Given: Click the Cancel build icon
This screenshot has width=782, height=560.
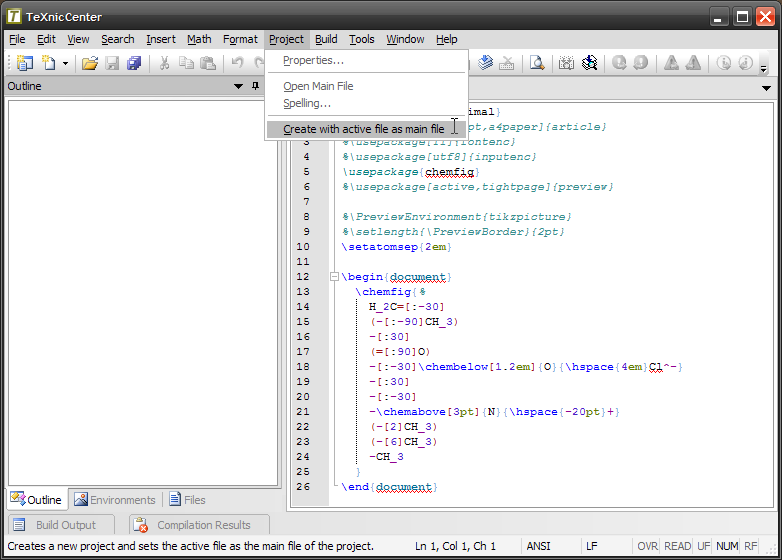Looking at the screenshot, I should [x=507, y=63].
